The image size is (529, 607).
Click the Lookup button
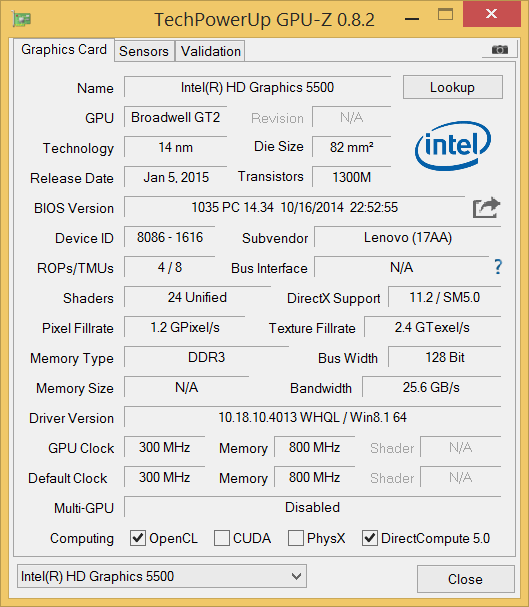(453, 87)
